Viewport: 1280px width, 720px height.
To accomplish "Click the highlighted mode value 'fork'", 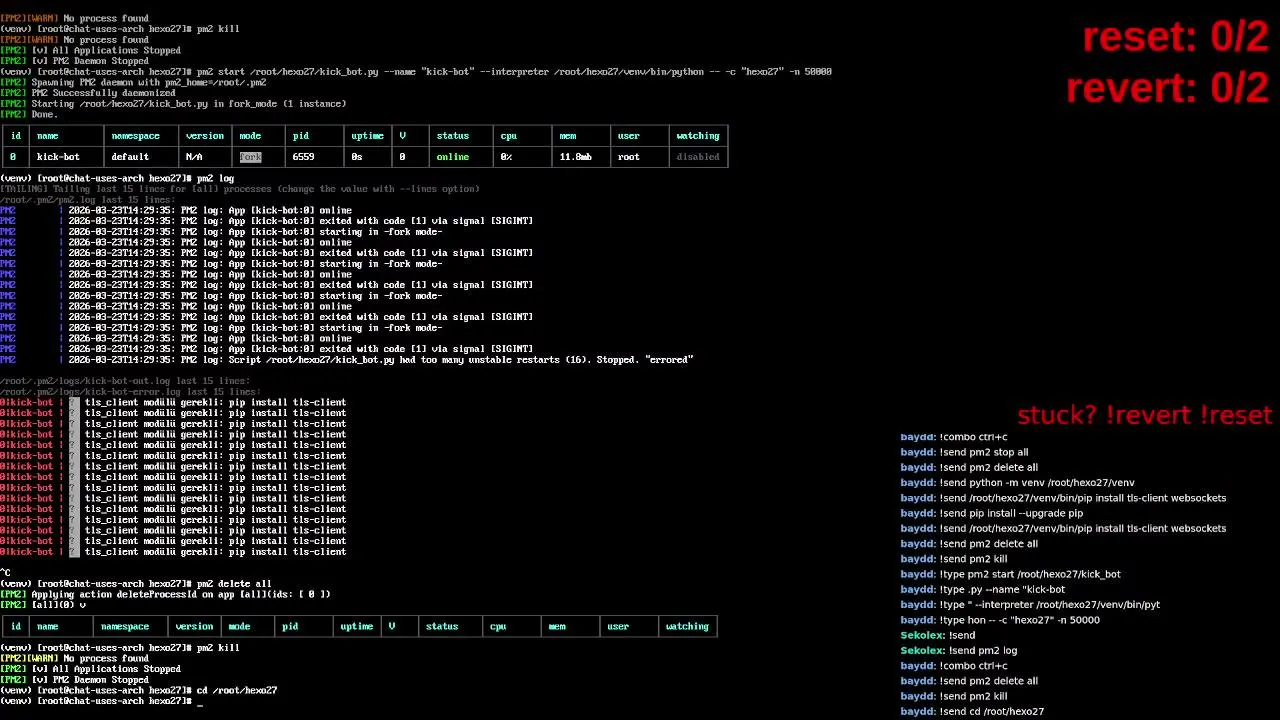I will [x=250, y=157].
